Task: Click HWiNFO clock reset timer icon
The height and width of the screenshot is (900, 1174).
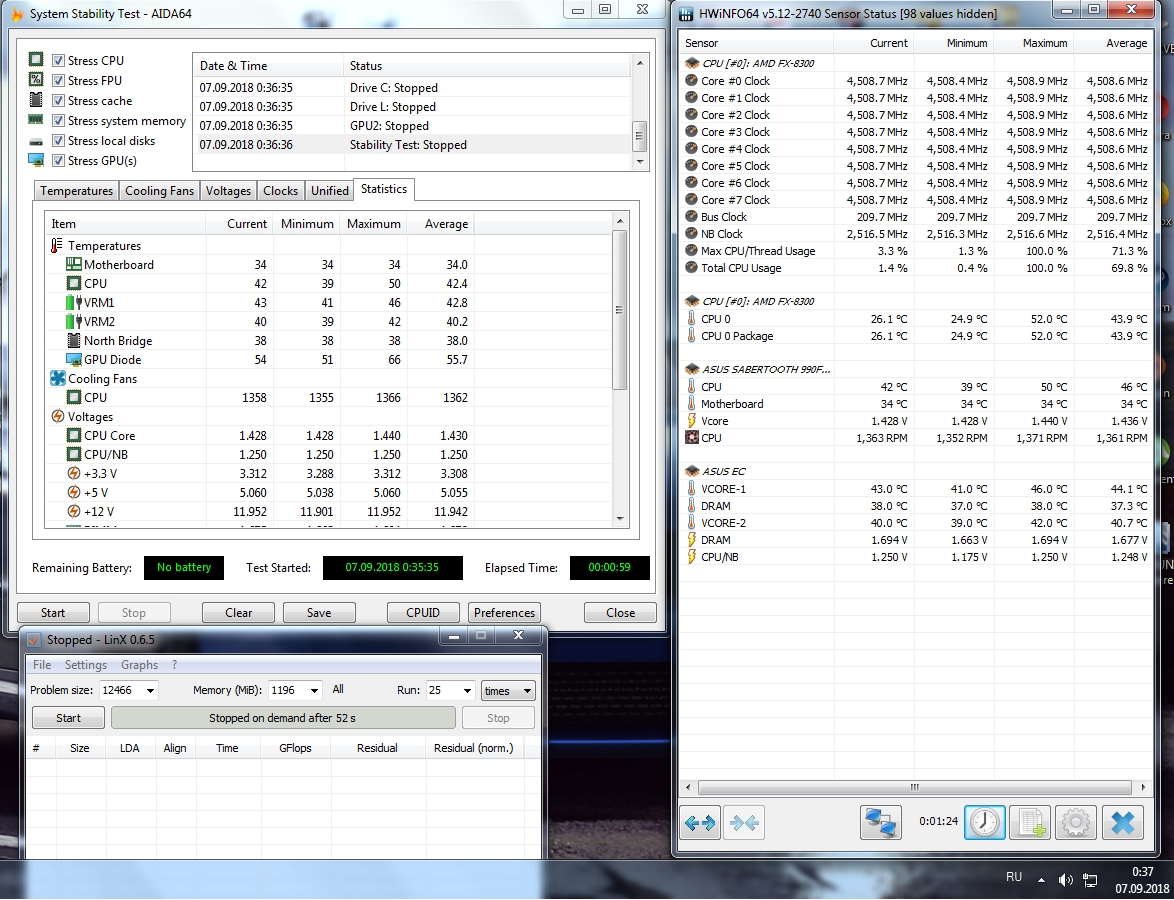Action: tap(984, 822)
